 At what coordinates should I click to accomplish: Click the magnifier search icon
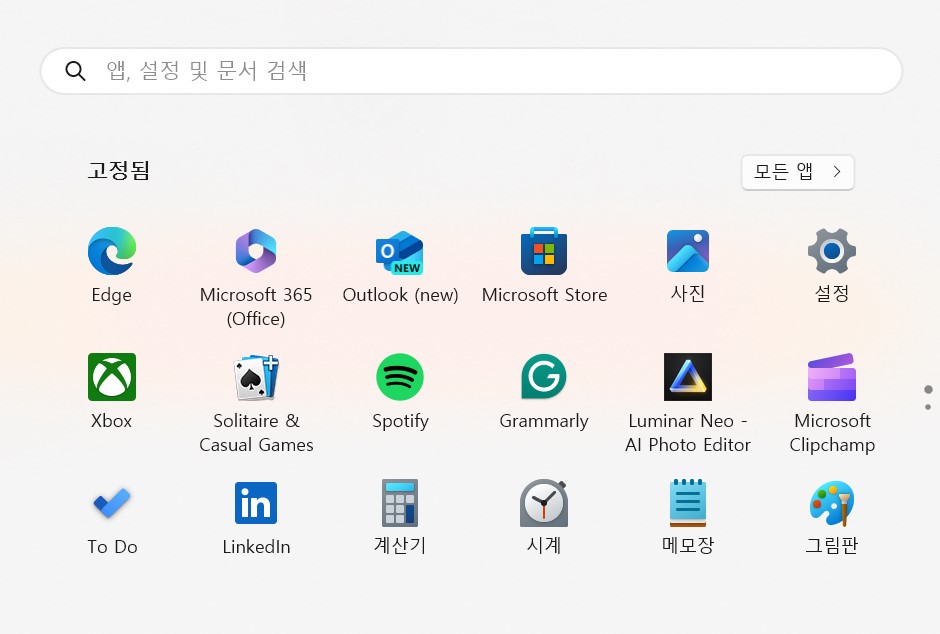click(76, 71)
